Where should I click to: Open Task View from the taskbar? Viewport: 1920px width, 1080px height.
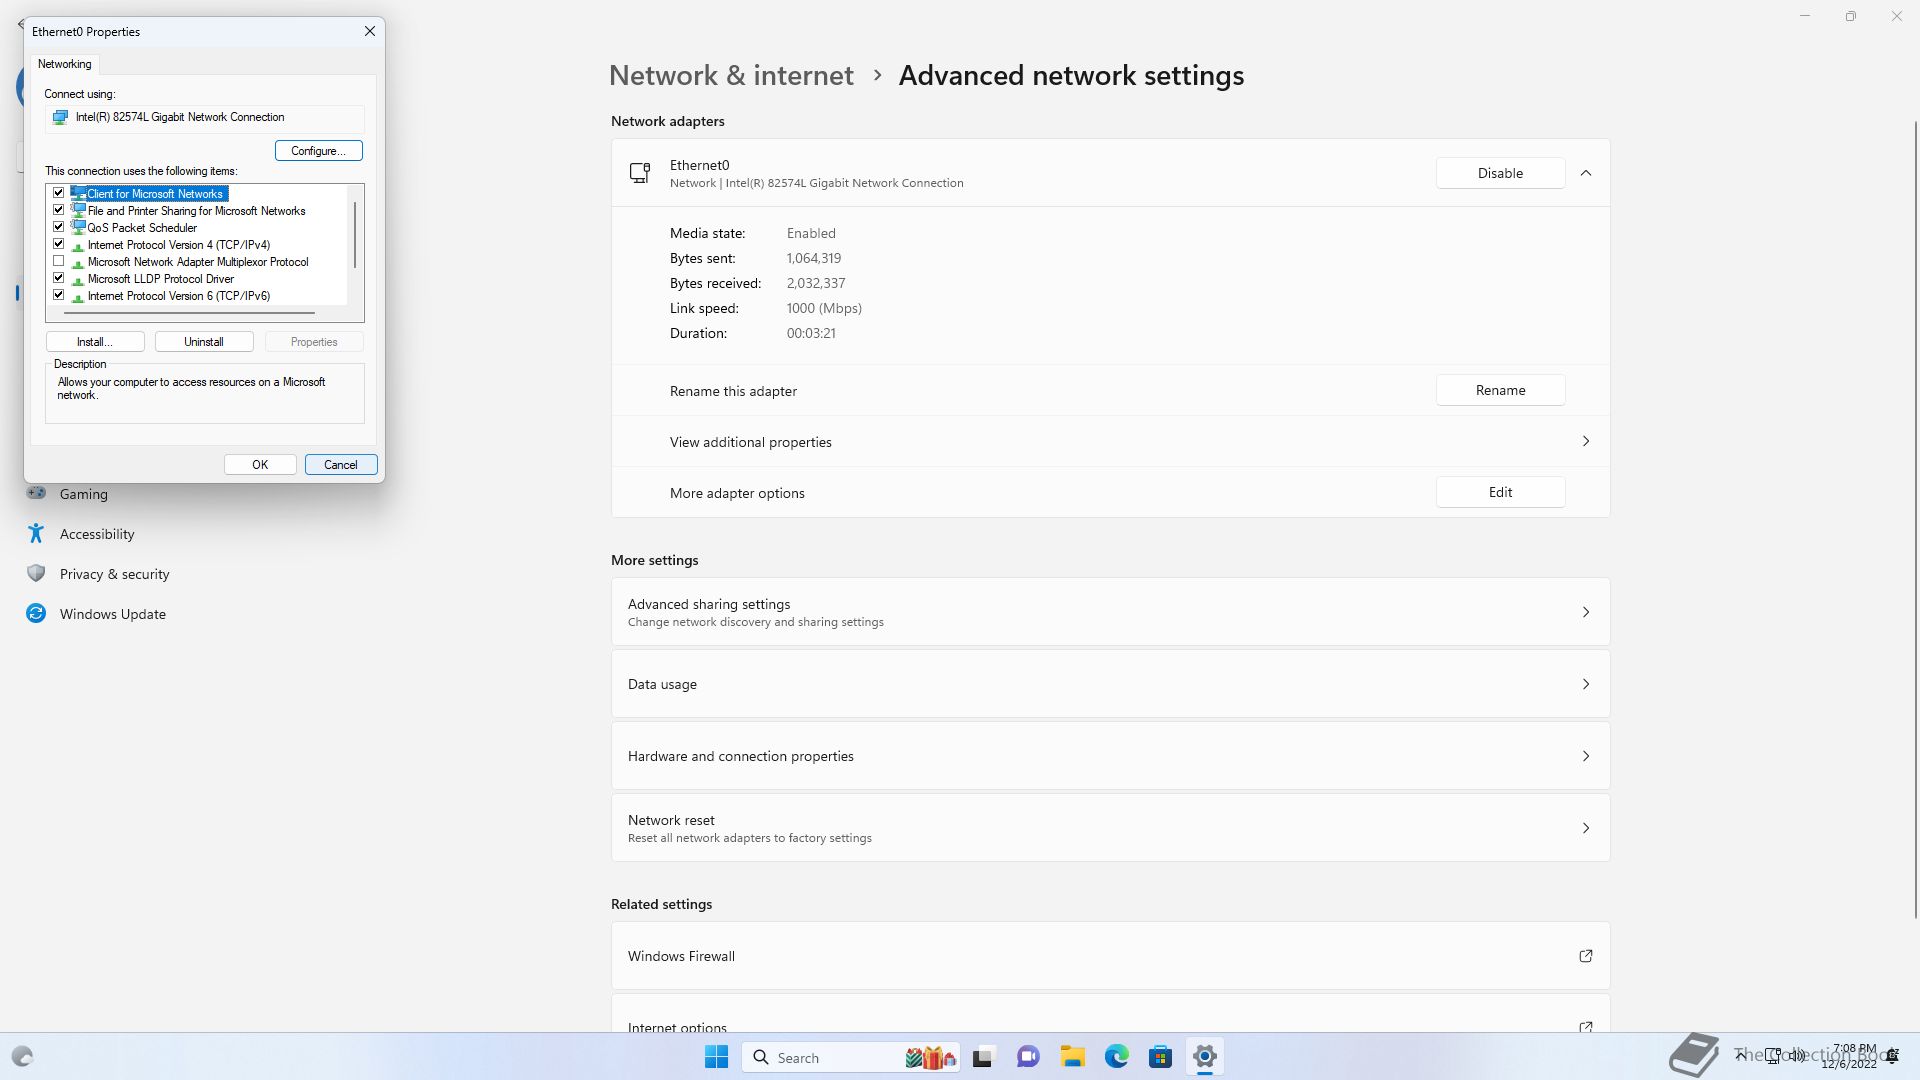click(983, 1057)
